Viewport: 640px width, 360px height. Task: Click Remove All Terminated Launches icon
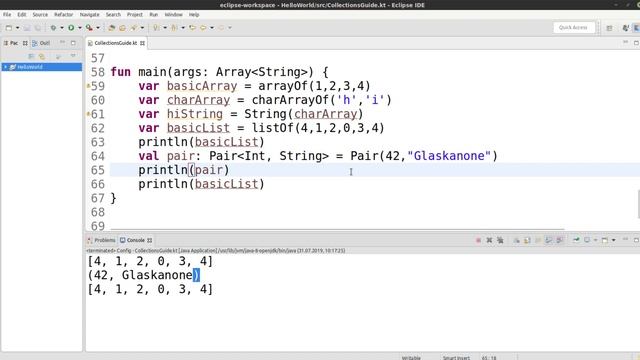[500, 240]
